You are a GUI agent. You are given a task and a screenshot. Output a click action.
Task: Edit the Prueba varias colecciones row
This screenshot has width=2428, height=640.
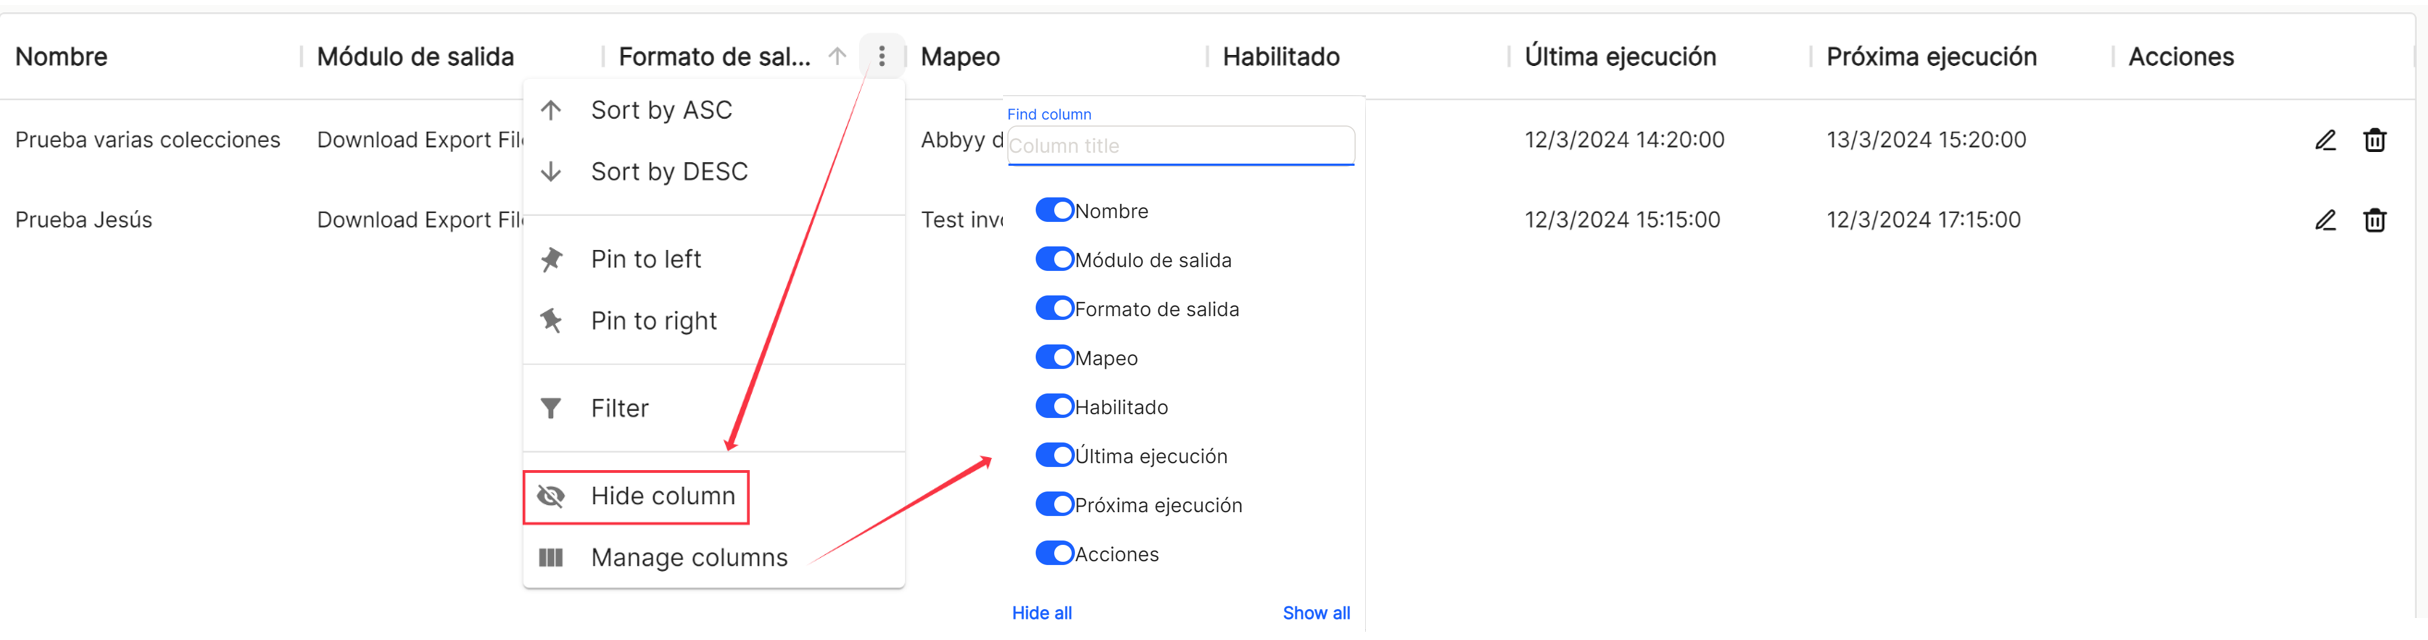2325,140
